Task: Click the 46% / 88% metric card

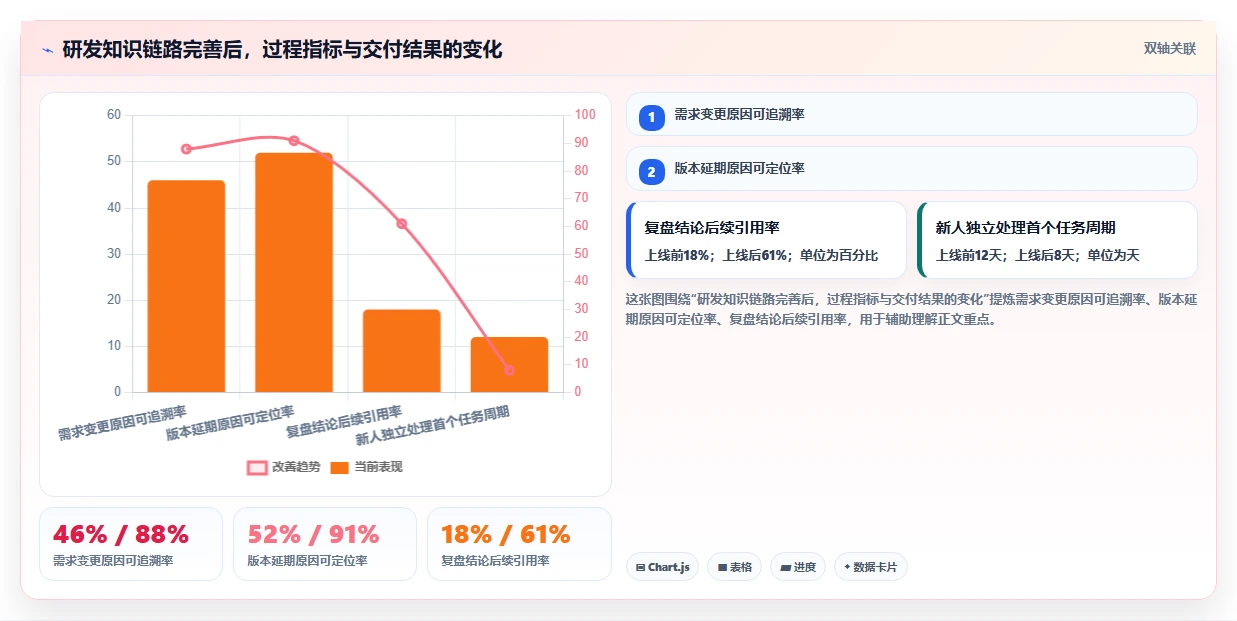Action: 130,544
